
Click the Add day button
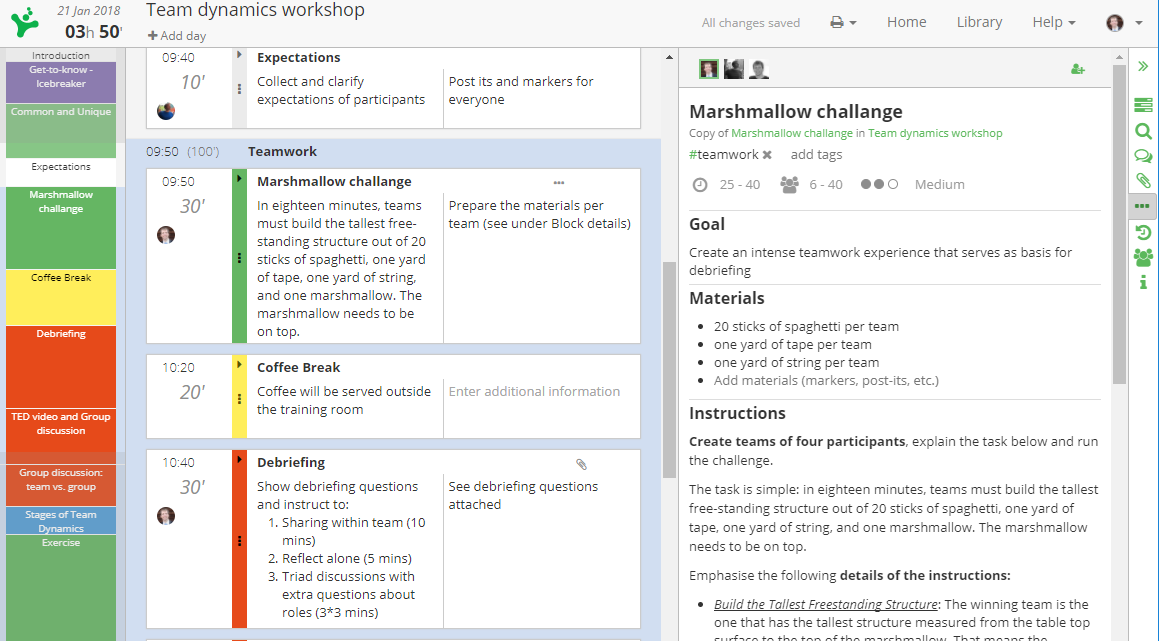click(x=177, y=36)
